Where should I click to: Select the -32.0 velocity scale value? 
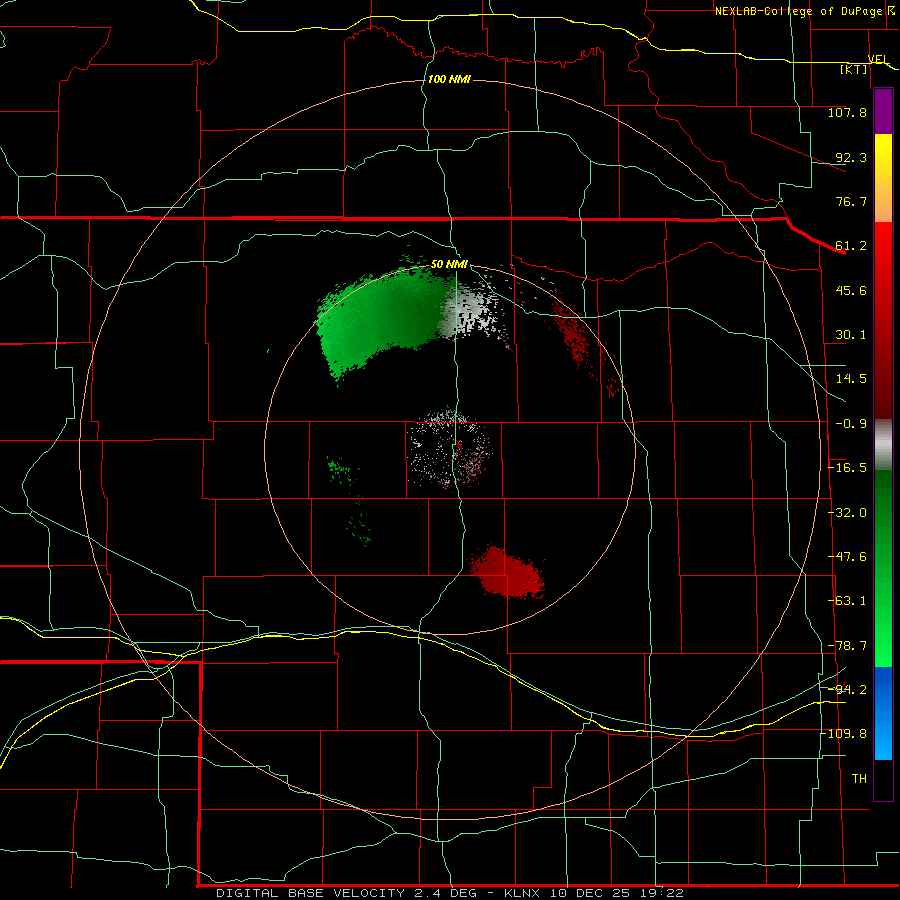[848, 513]
